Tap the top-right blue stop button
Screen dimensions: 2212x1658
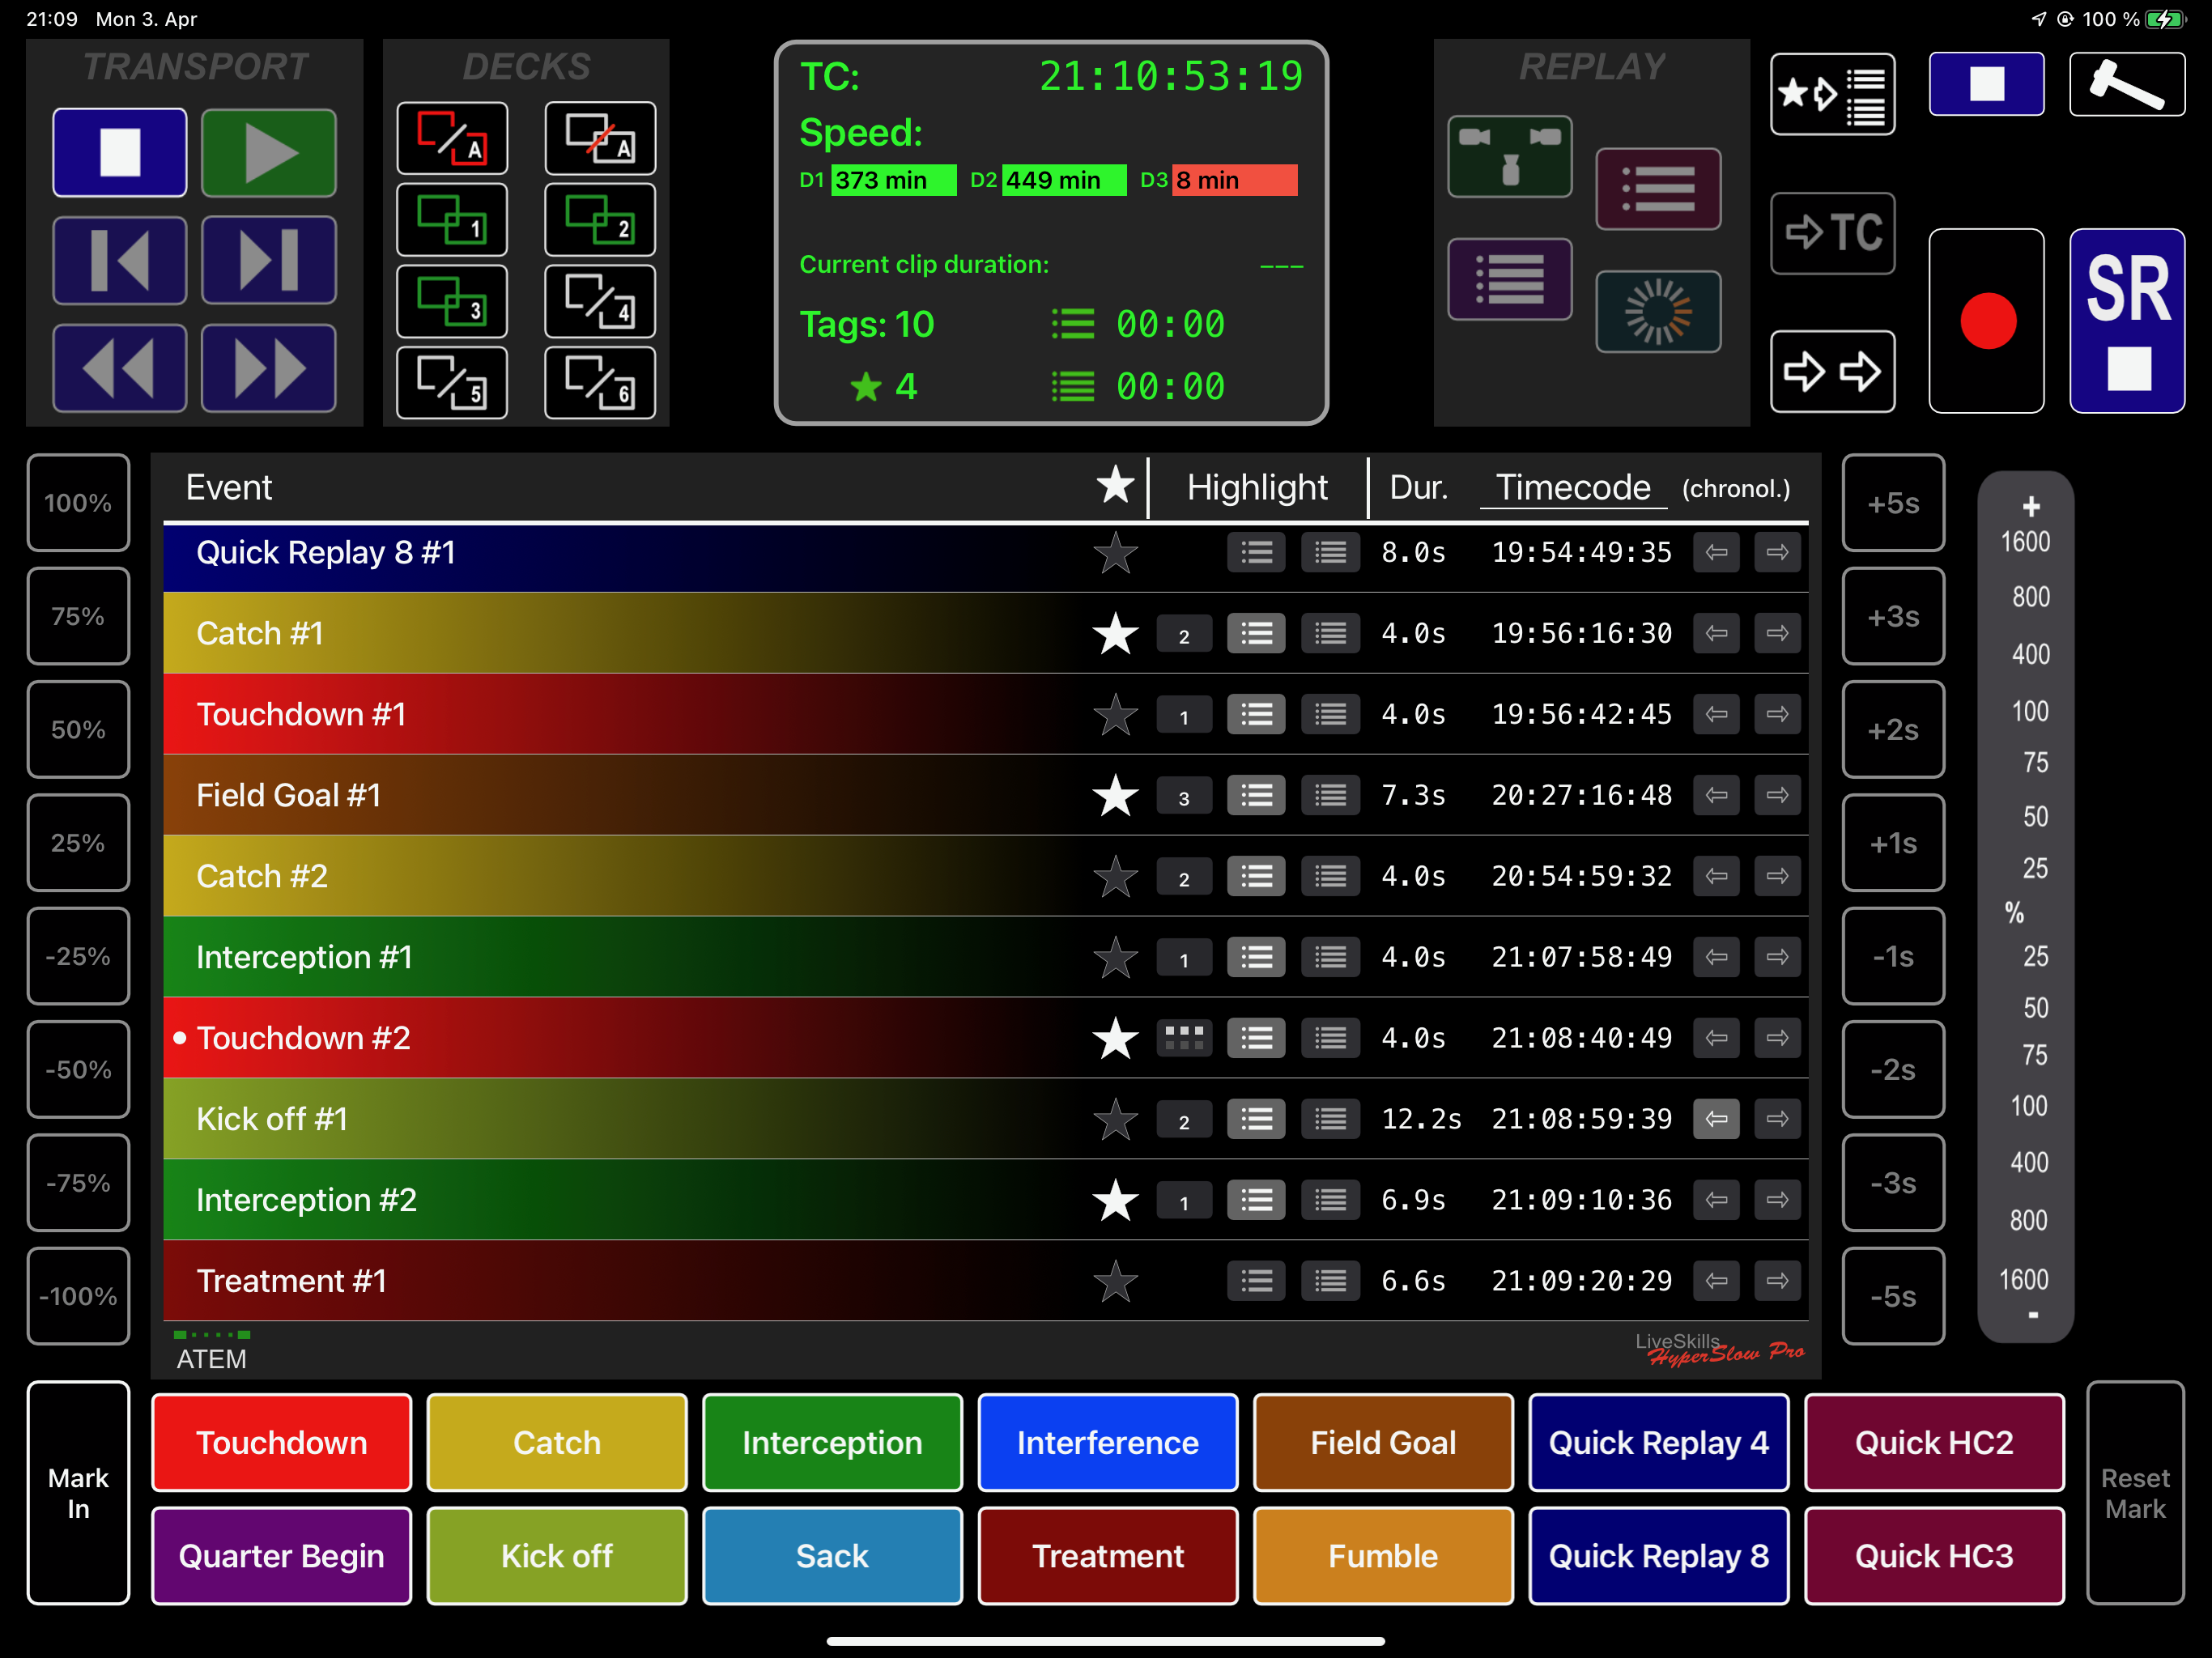coord(1986,84)
